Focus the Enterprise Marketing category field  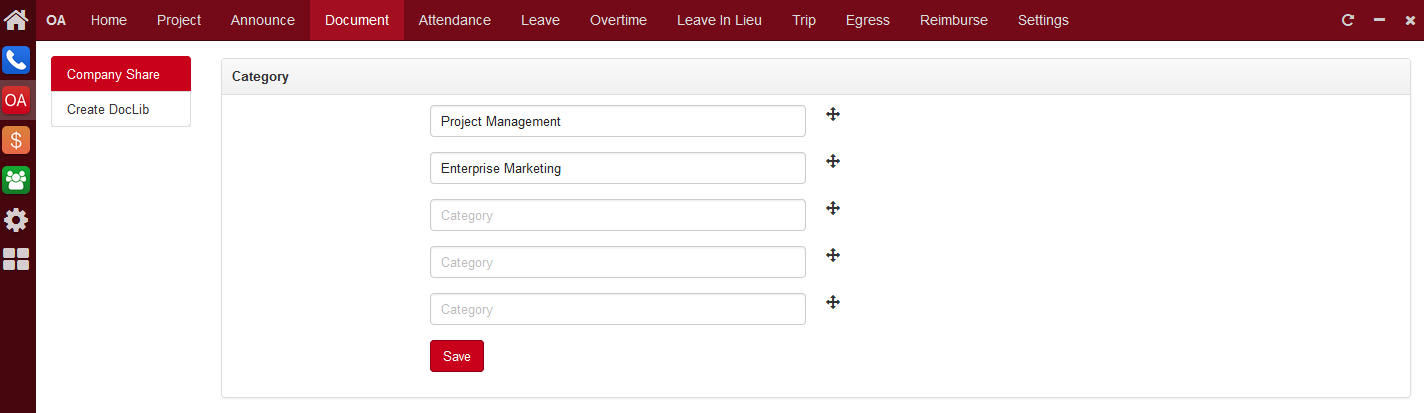pyautogui.click(x=618, y=168)
